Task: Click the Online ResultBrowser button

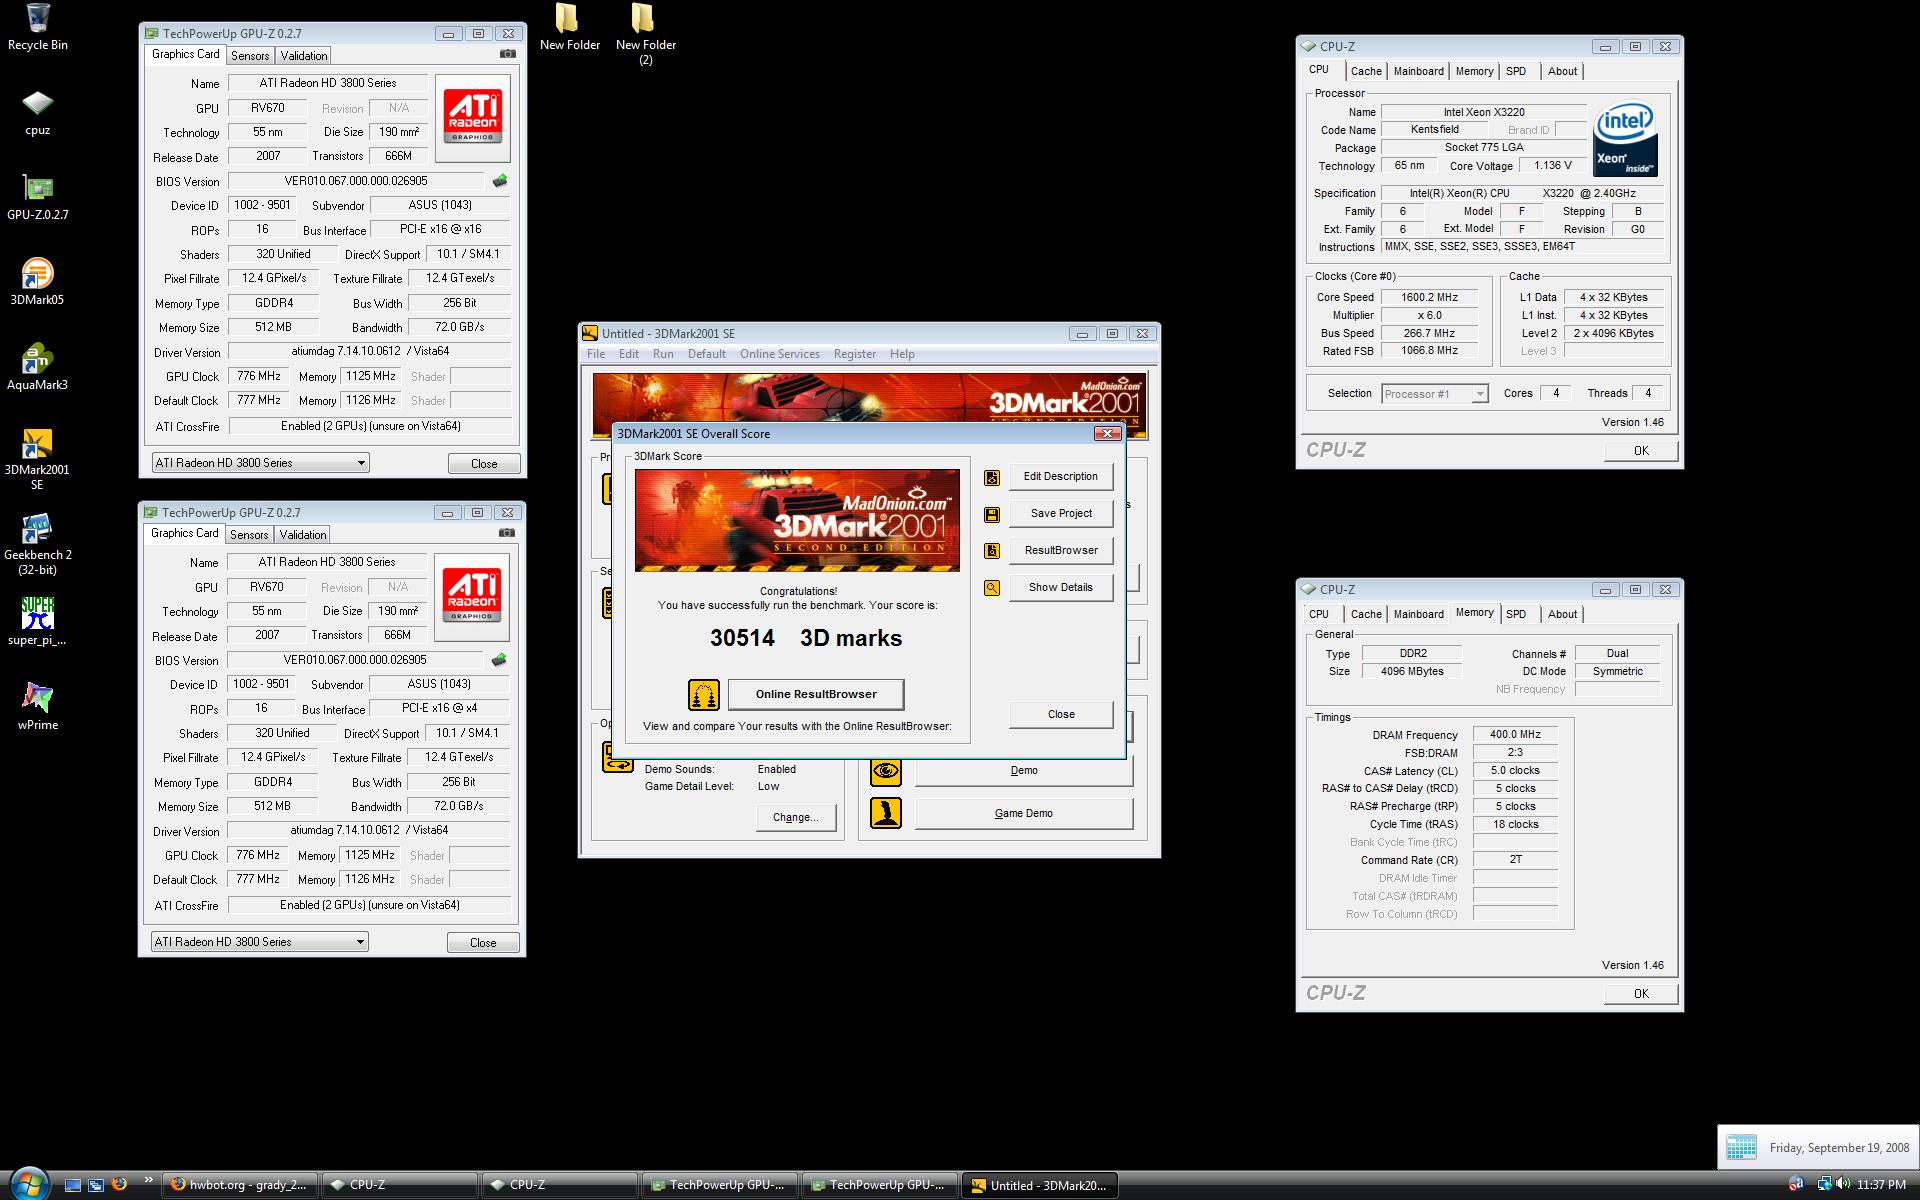Action: (x=816, y=694)
